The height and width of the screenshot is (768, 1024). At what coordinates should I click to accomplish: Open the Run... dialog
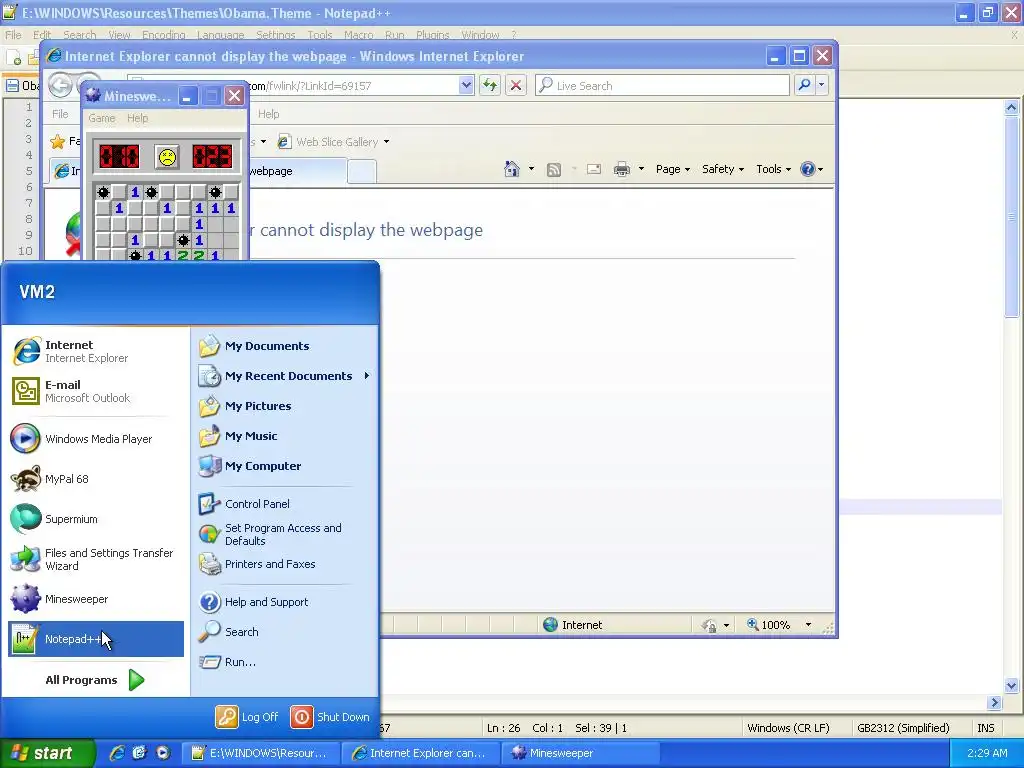pyautogui.click(x=285, y=662)
